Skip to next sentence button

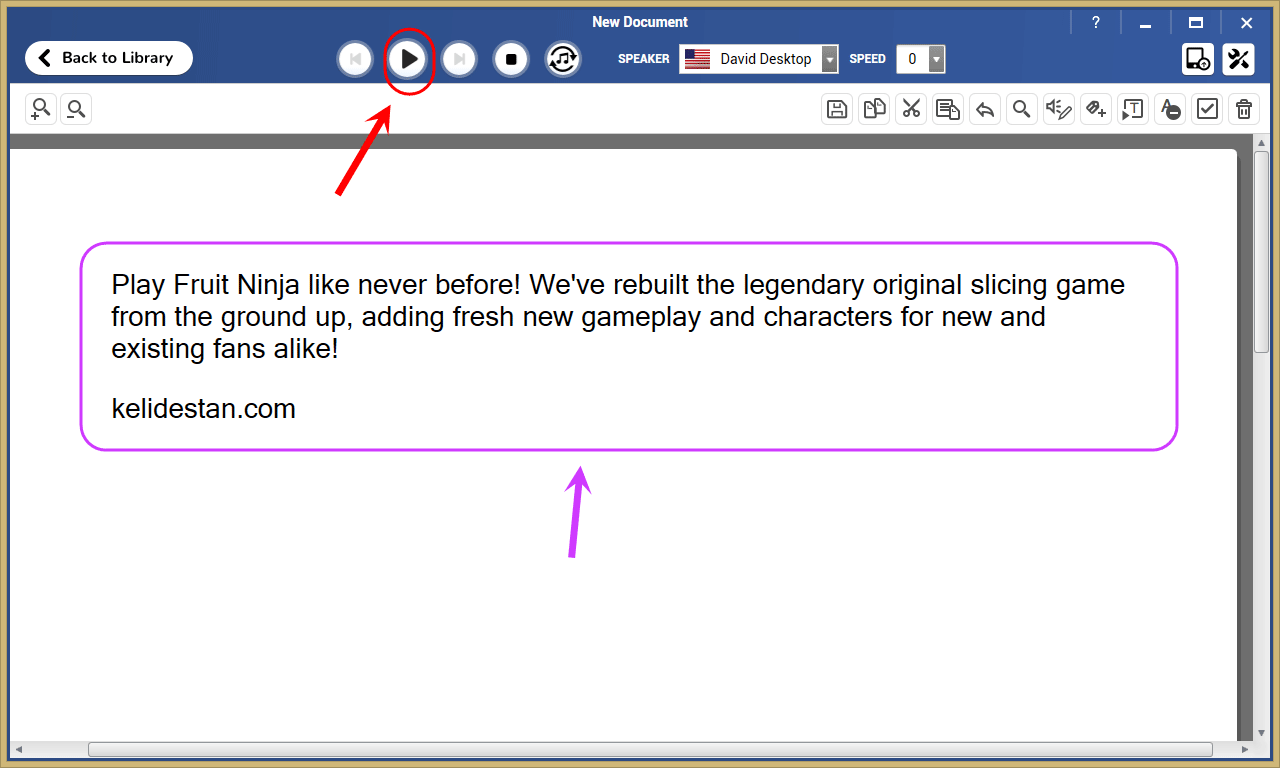[x=459, y=59]
